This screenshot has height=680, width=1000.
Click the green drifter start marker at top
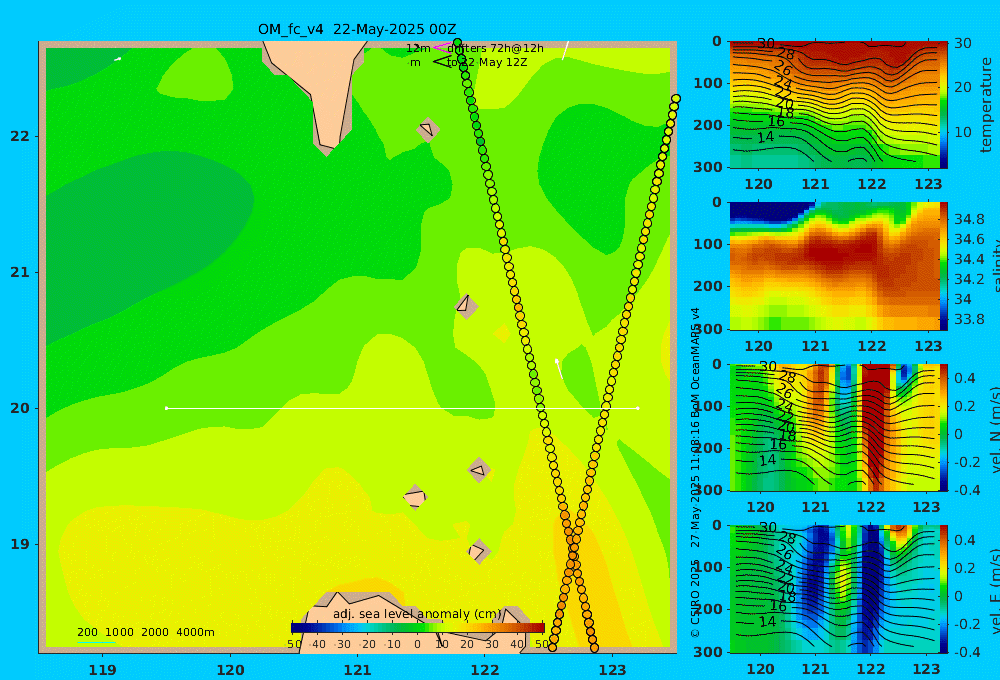click(x=457, y=43)
